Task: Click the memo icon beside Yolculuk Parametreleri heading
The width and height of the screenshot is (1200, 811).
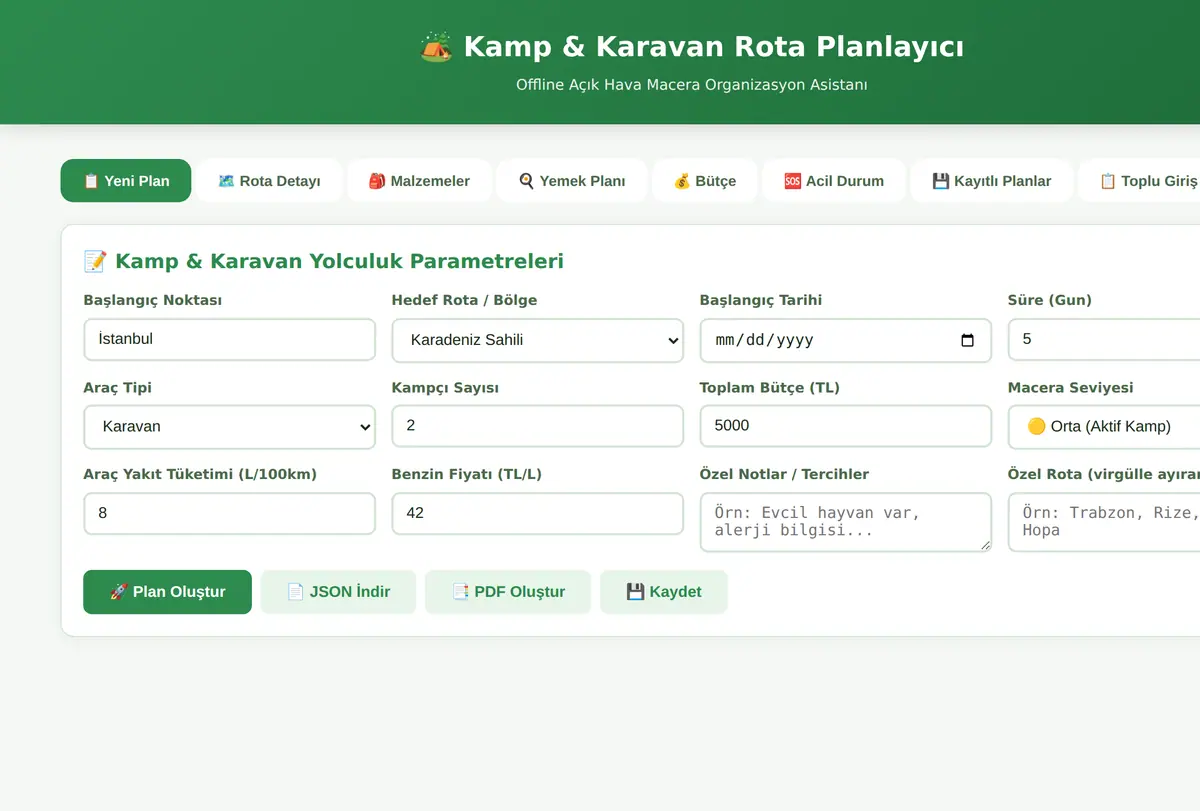Action: coord(95,261)
